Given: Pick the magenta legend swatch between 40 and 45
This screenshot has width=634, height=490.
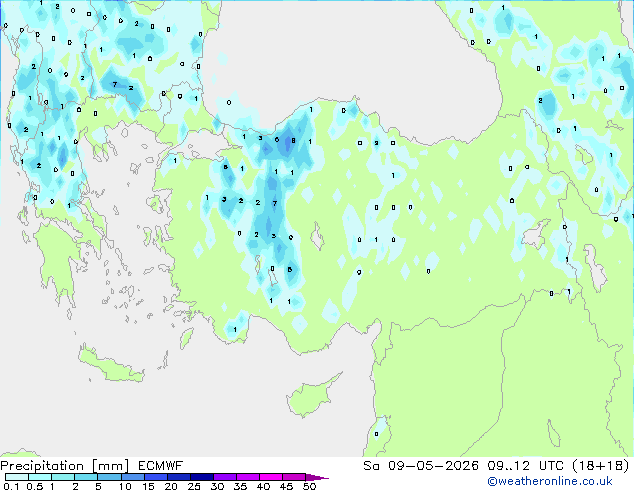Looking at the screenshot, I should (271, 477).
